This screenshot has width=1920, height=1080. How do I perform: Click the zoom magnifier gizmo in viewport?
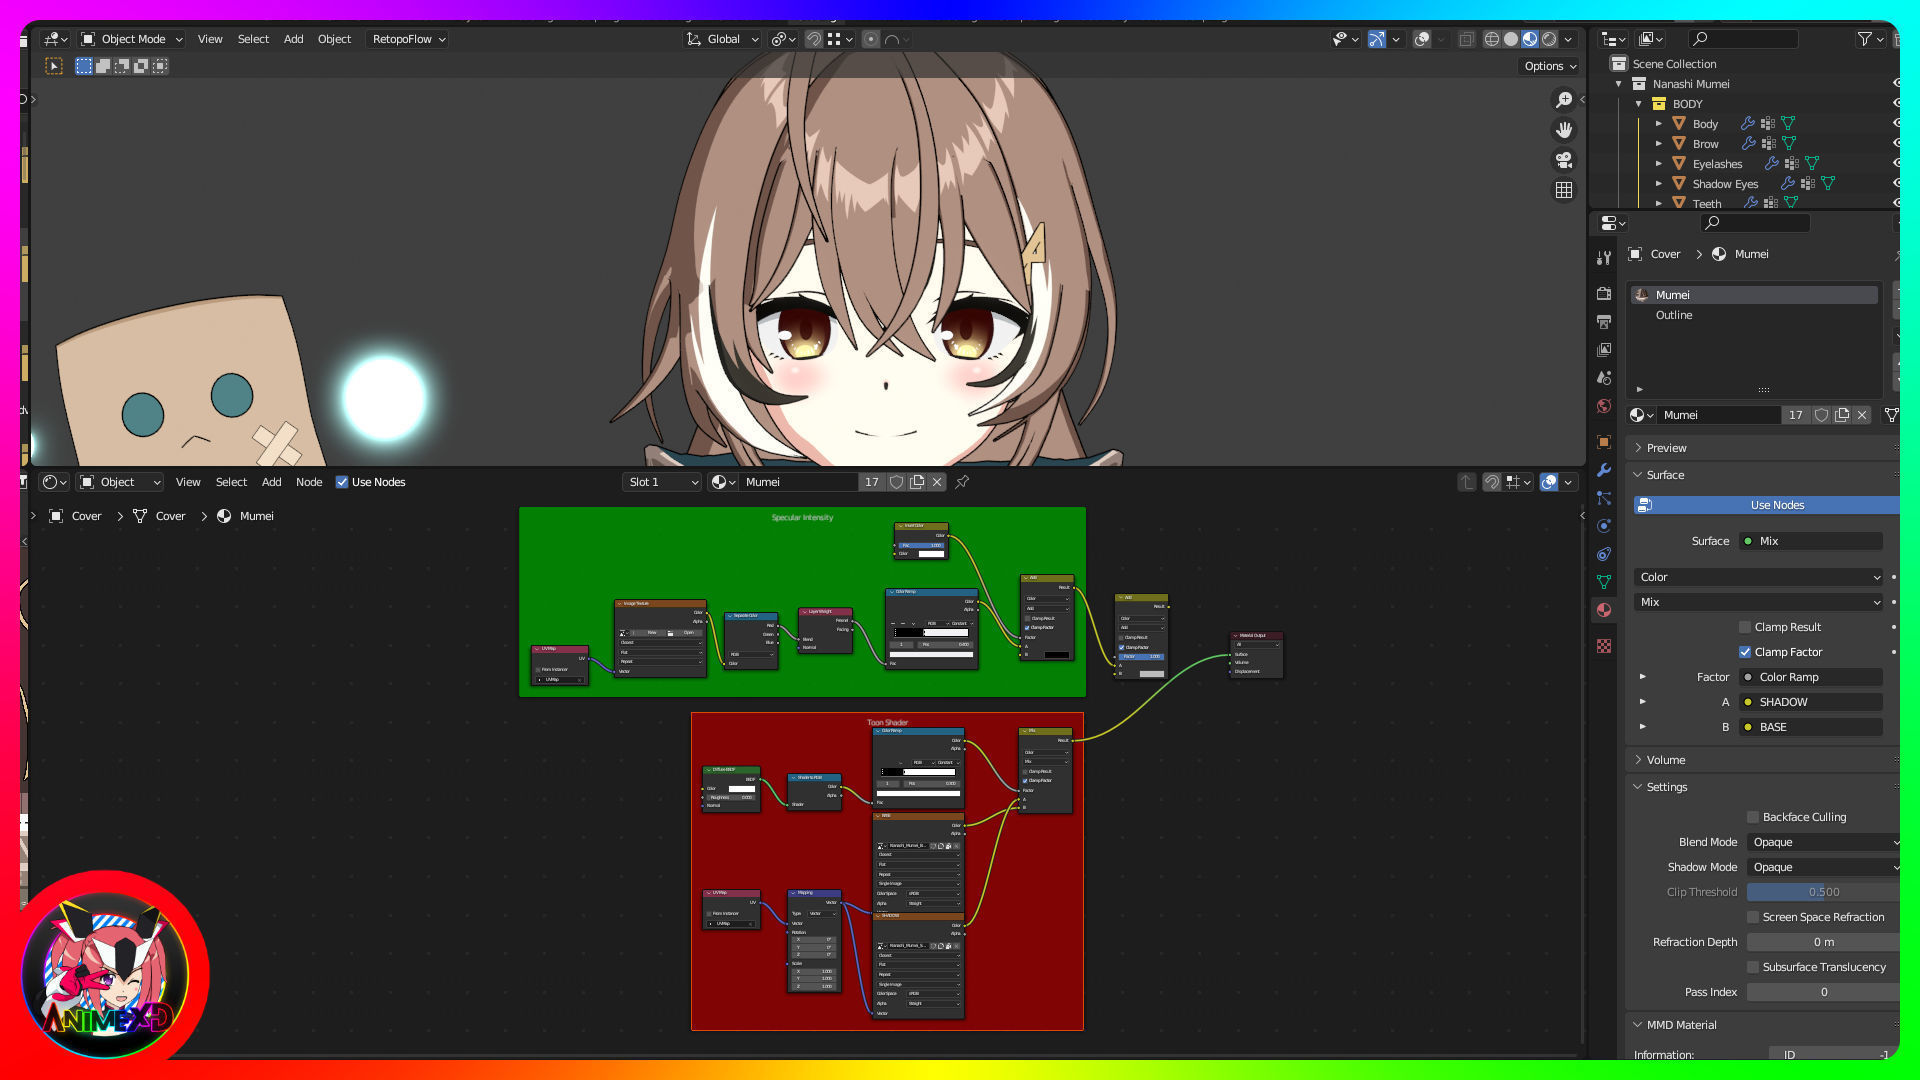coord(1564,99)
